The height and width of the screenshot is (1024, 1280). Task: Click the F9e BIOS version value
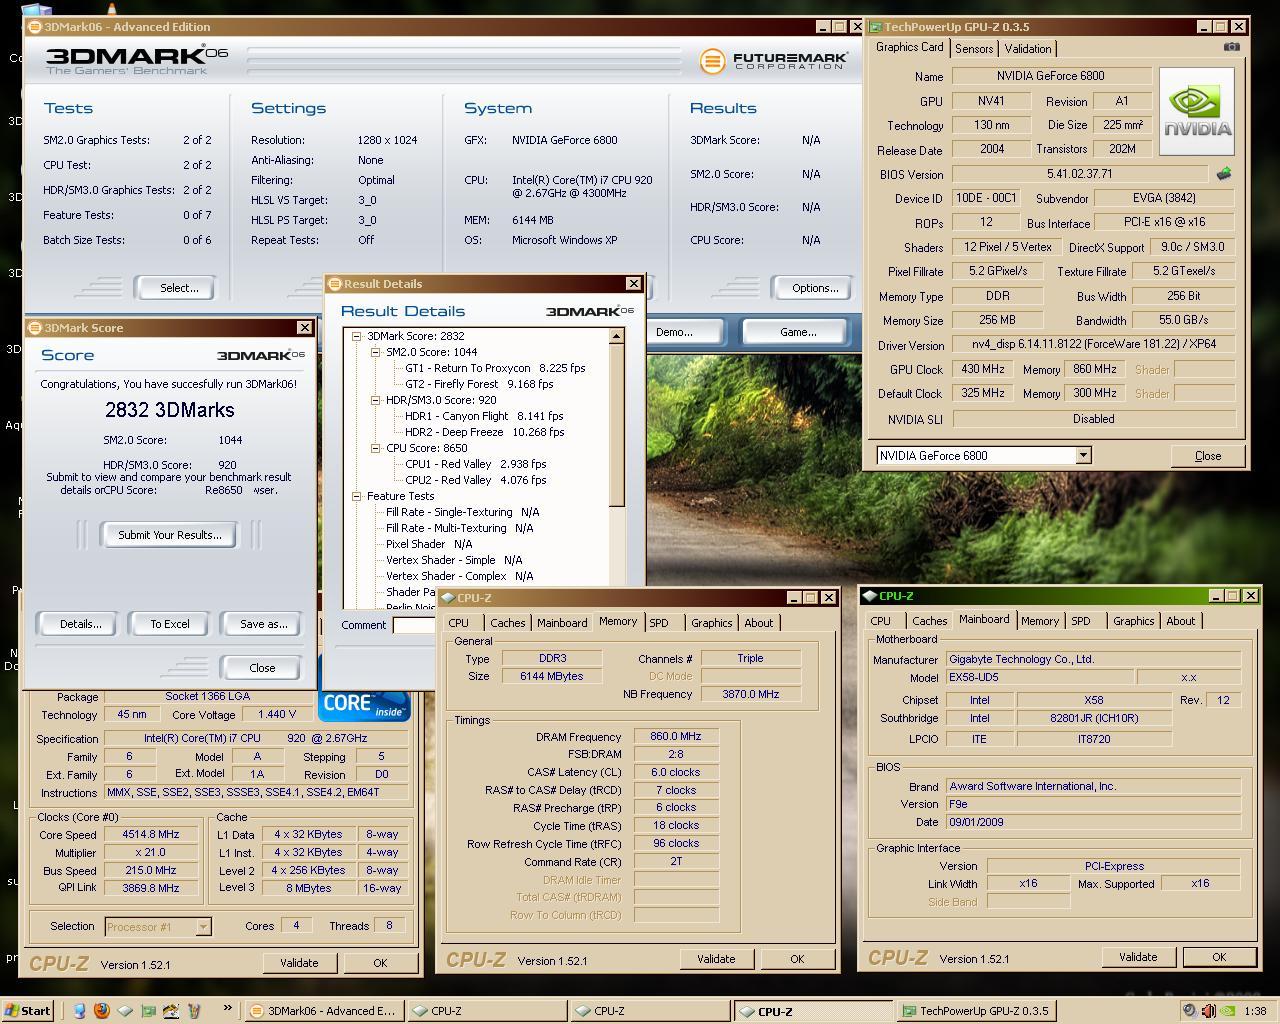[1093, 804]
